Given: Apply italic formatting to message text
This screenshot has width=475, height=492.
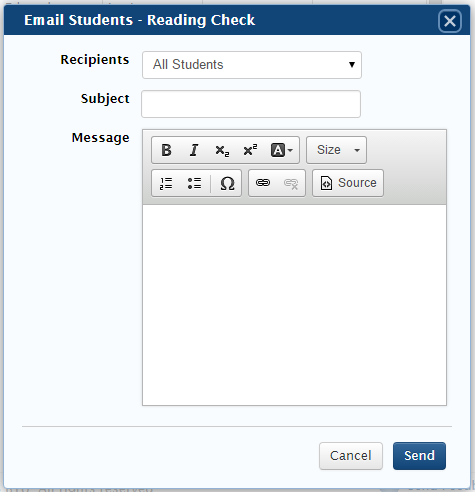Looking at the screenshot, I should coord(194,150).
